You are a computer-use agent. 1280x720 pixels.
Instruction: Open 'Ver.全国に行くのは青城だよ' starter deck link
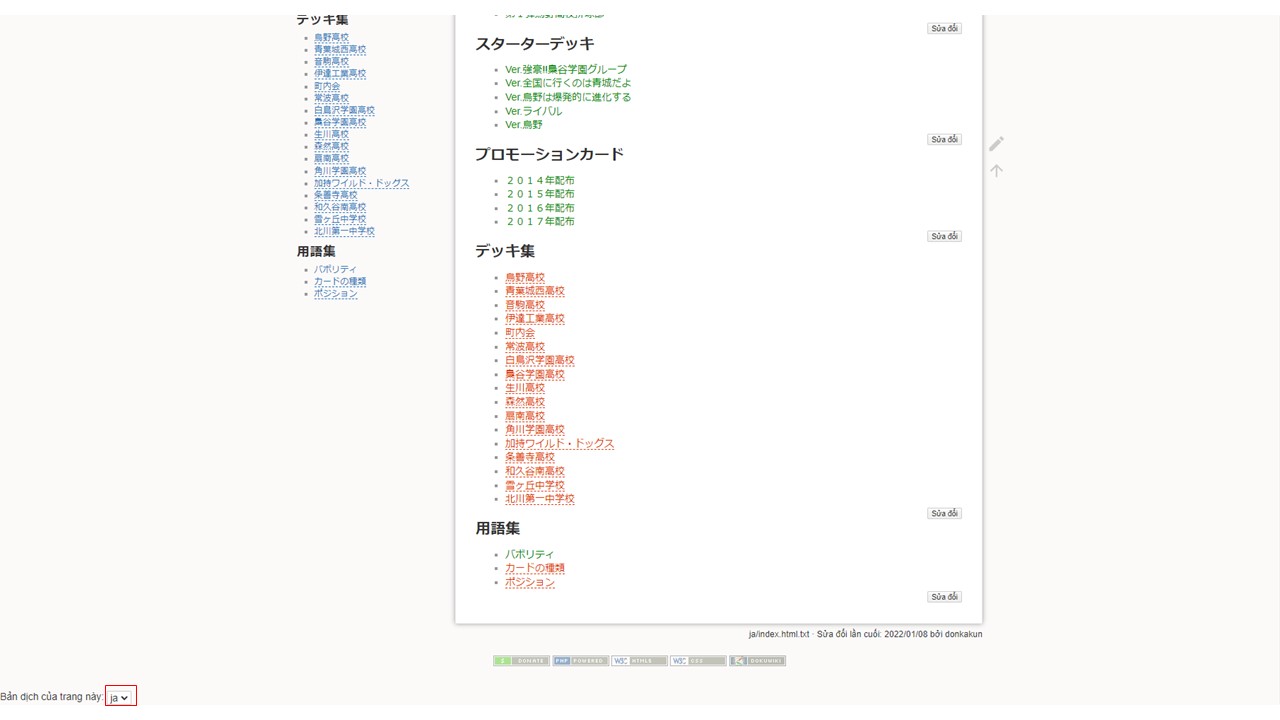[x=568, y=83]
